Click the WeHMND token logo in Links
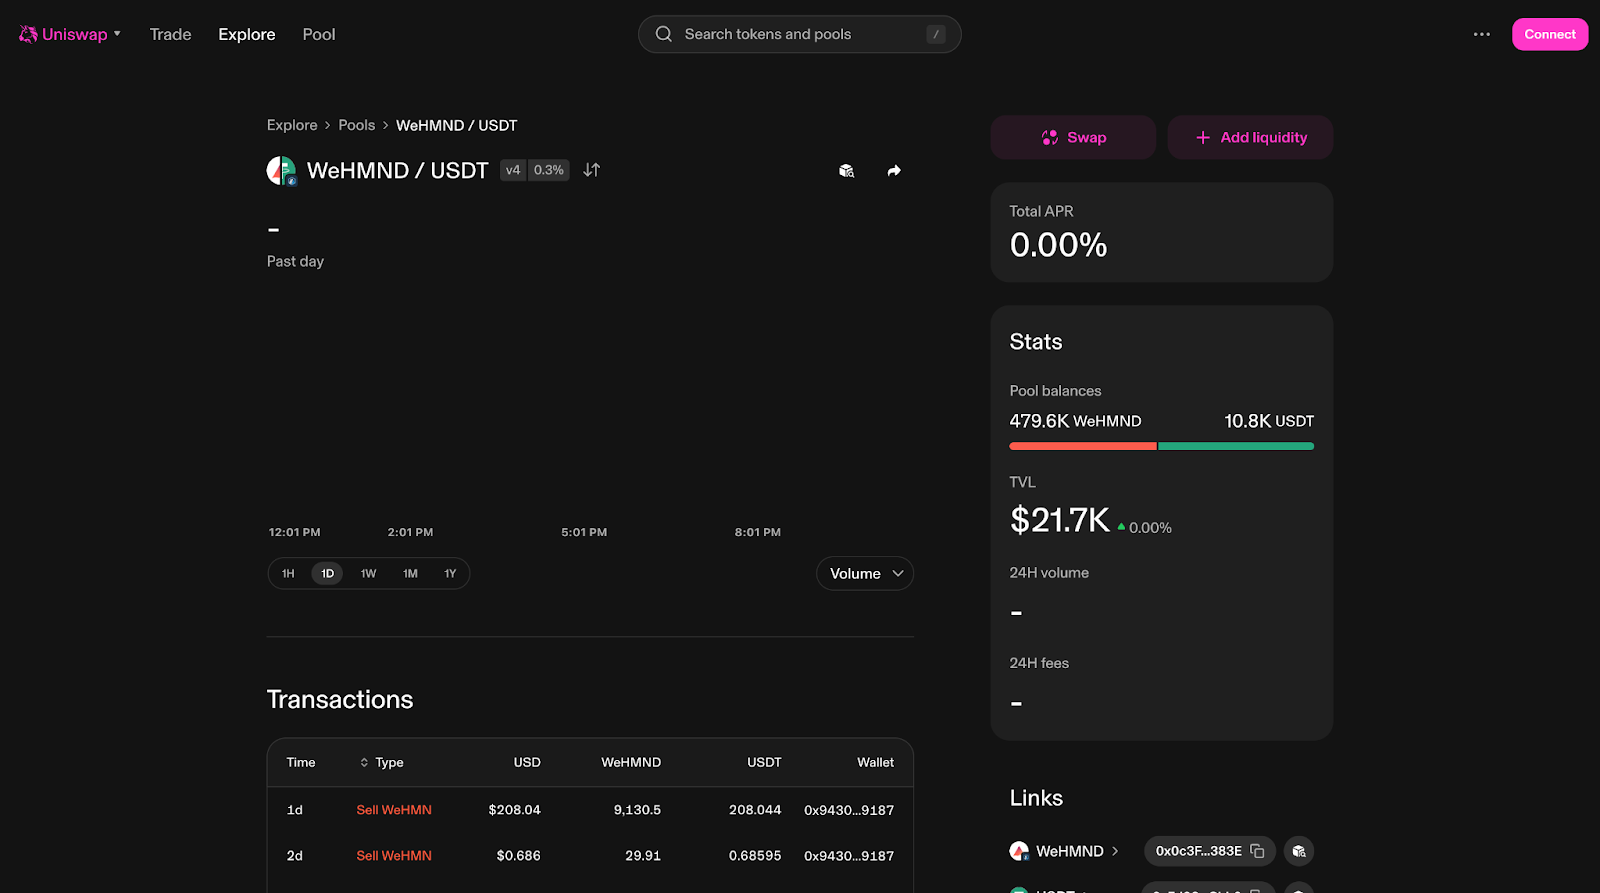This screenshot has height=893, width=1600. click(1019, 851)
